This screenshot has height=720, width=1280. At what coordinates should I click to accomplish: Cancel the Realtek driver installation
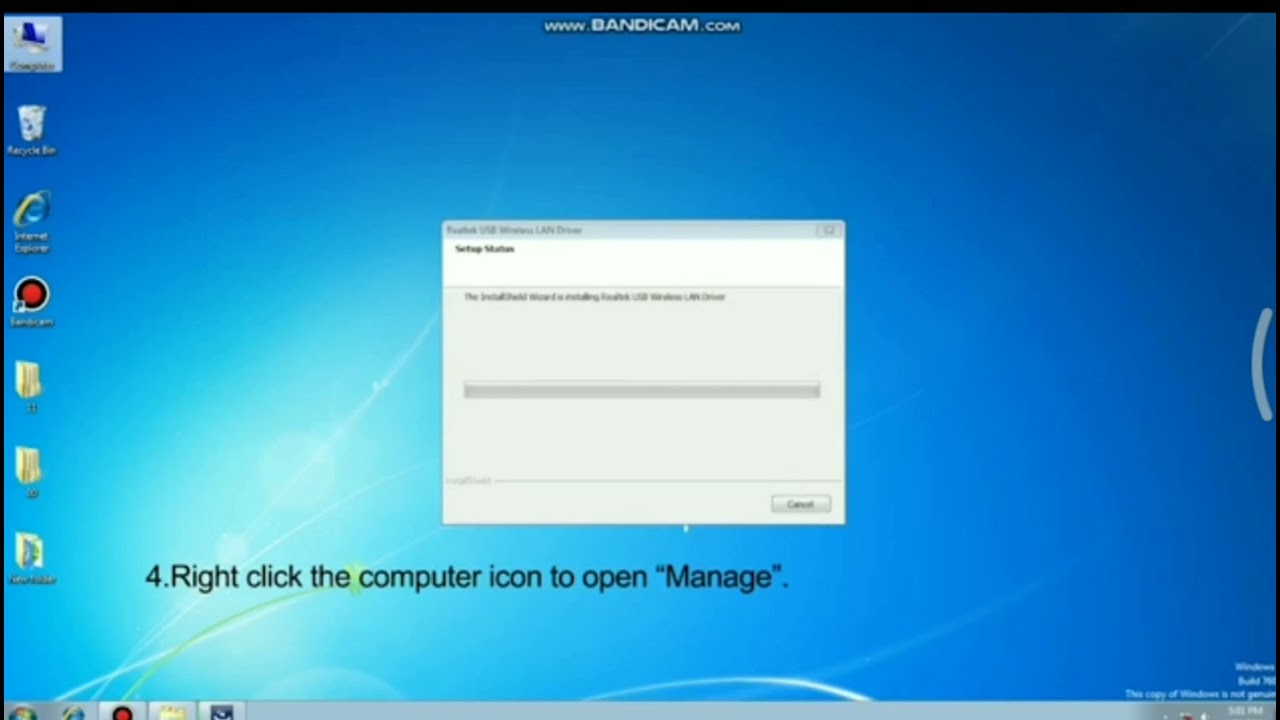[800, 504]
